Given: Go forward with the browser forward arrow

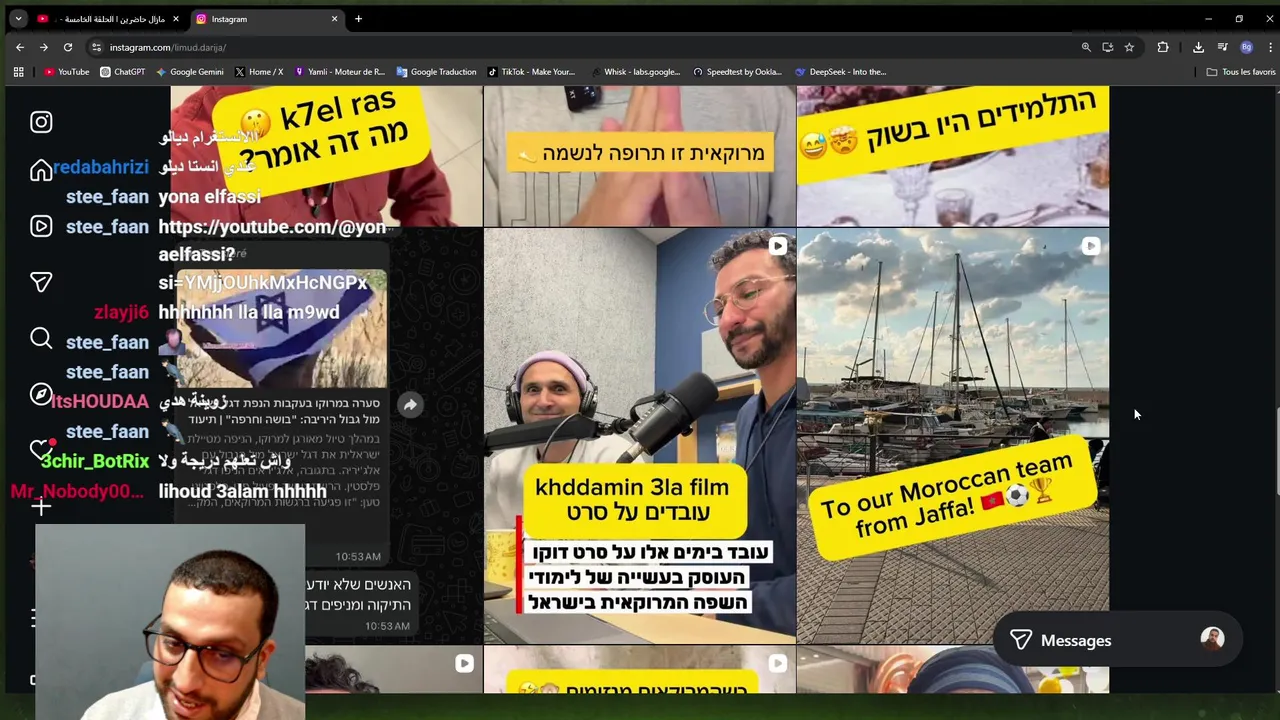Looking at the screenshot, I should 44,47.
